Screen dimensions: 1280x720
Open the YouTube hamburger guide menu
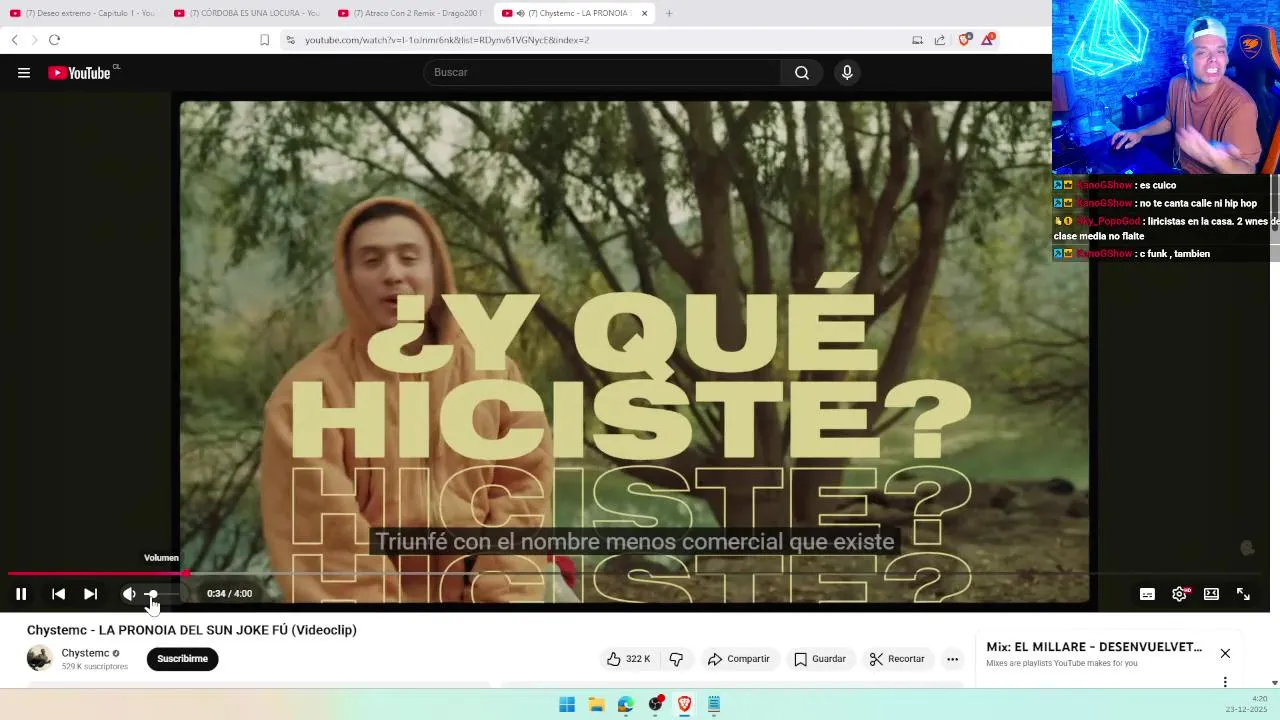[24, 72]
